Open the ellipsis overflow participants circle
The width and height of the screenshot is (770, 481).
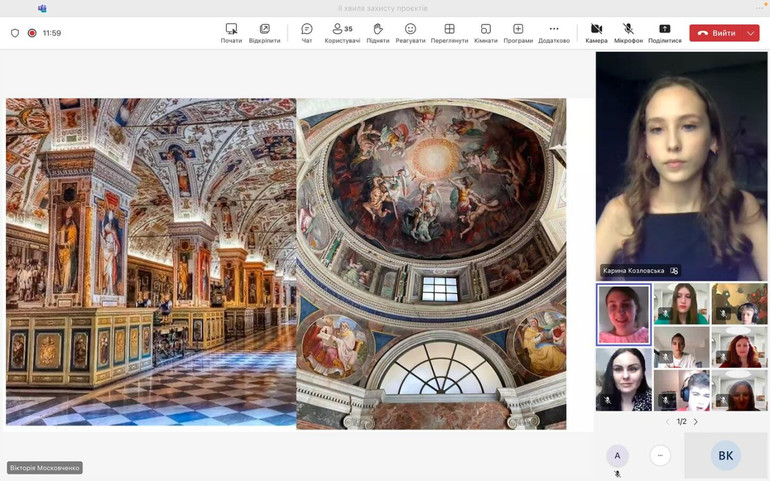tap(660, 455)
